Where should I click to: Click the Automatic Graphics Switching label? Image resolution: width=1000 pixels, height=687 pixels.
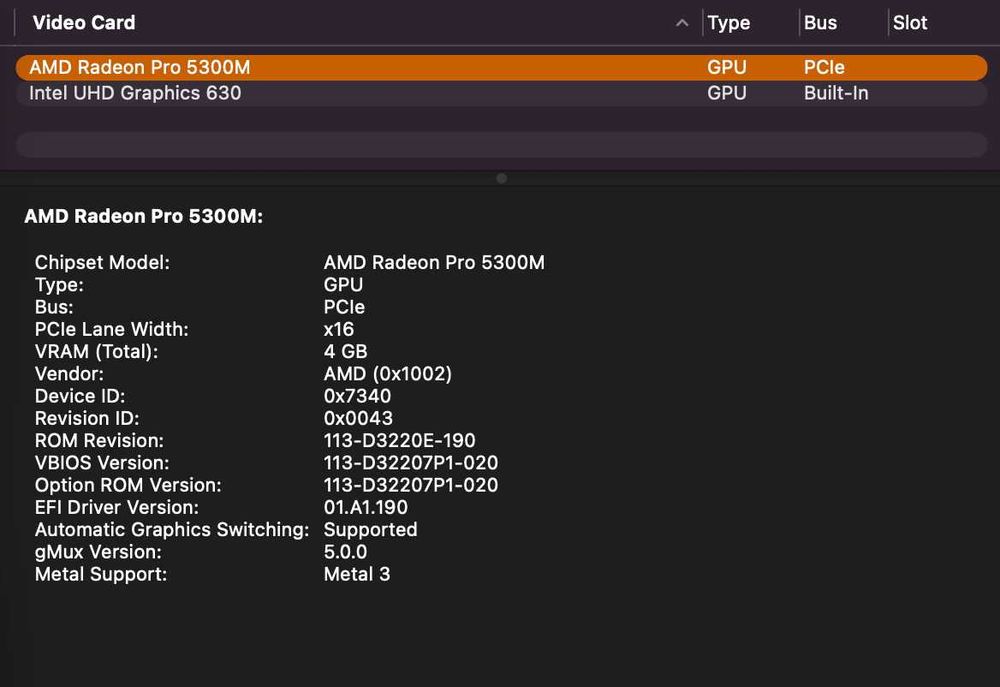click(x=172, y=530)
